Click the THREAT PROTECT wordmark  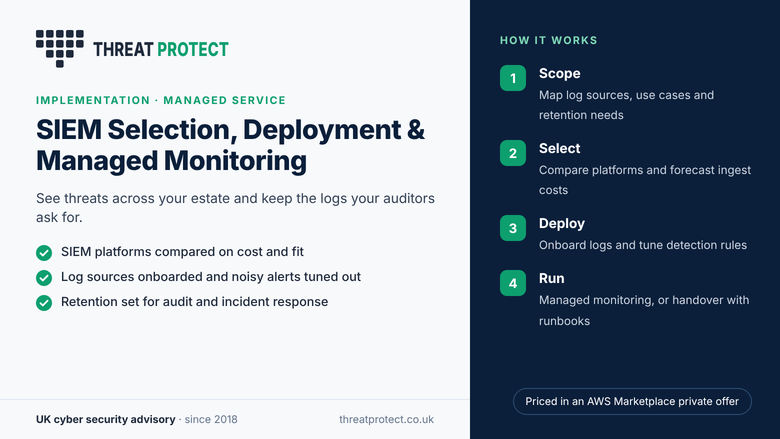point(161,50)
